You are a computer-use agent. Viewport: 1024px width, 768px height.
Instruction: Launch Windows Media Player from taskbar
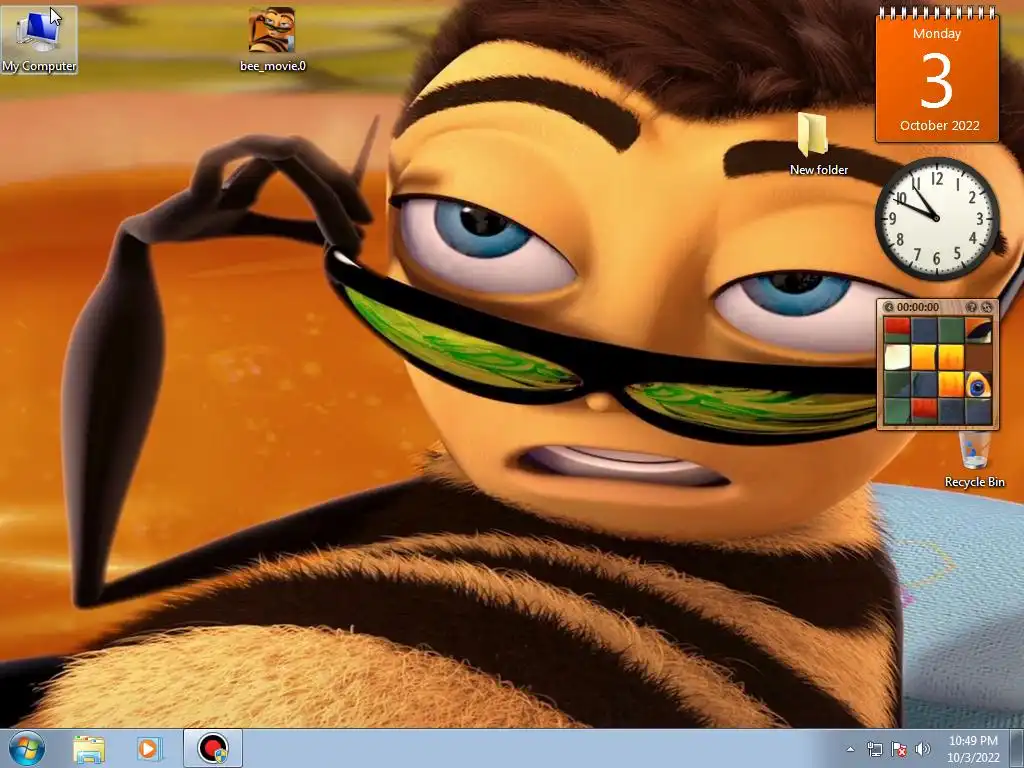pyautogui.click(x=148, y=749)
